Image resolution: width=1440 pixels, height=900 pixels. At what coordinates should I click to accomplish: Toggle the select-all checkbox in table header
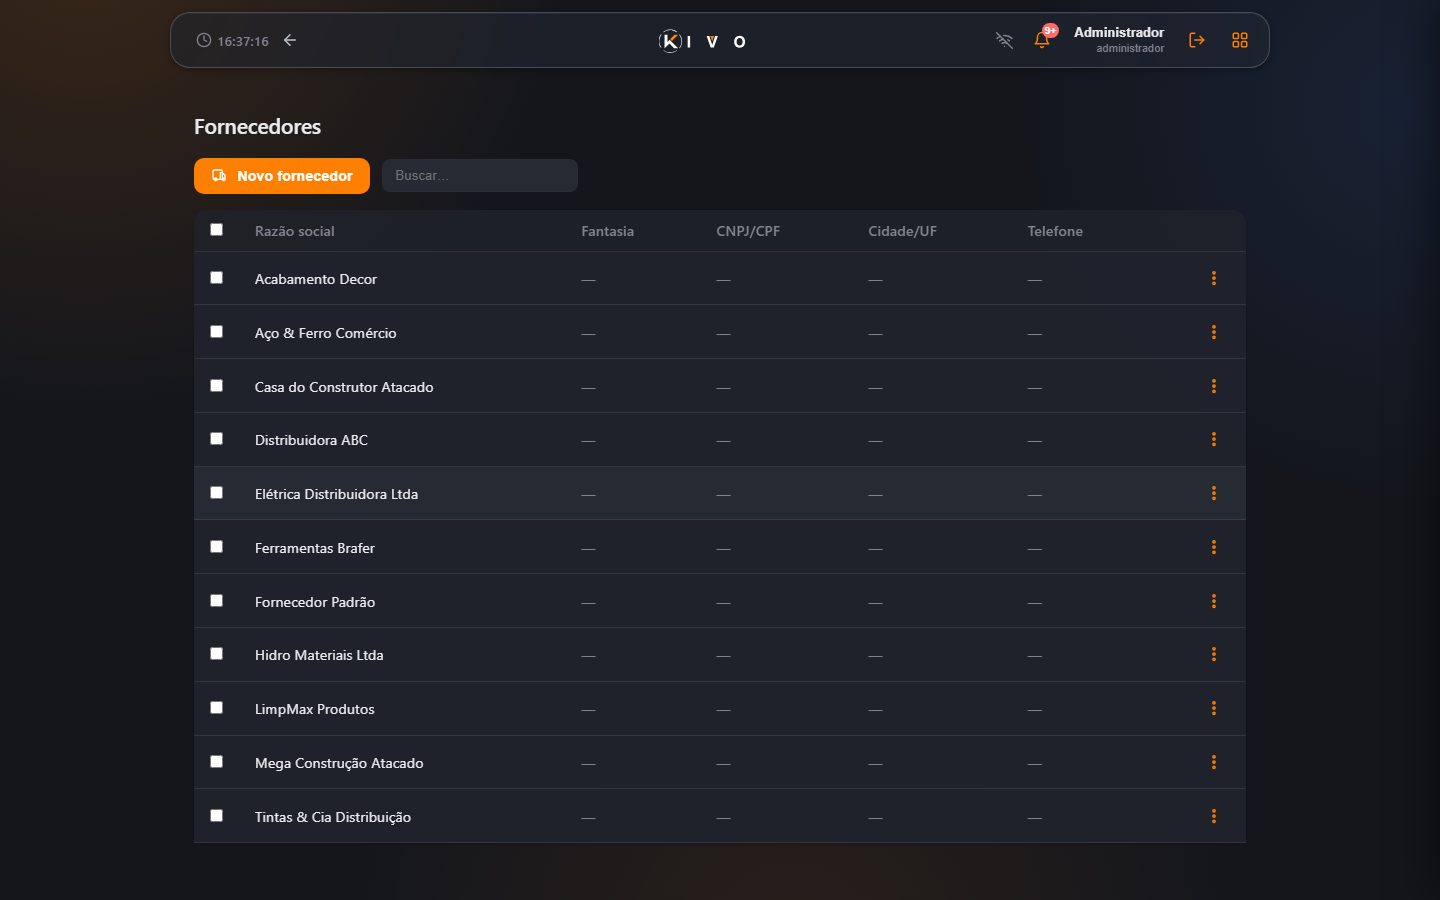[x=216, y=230]
